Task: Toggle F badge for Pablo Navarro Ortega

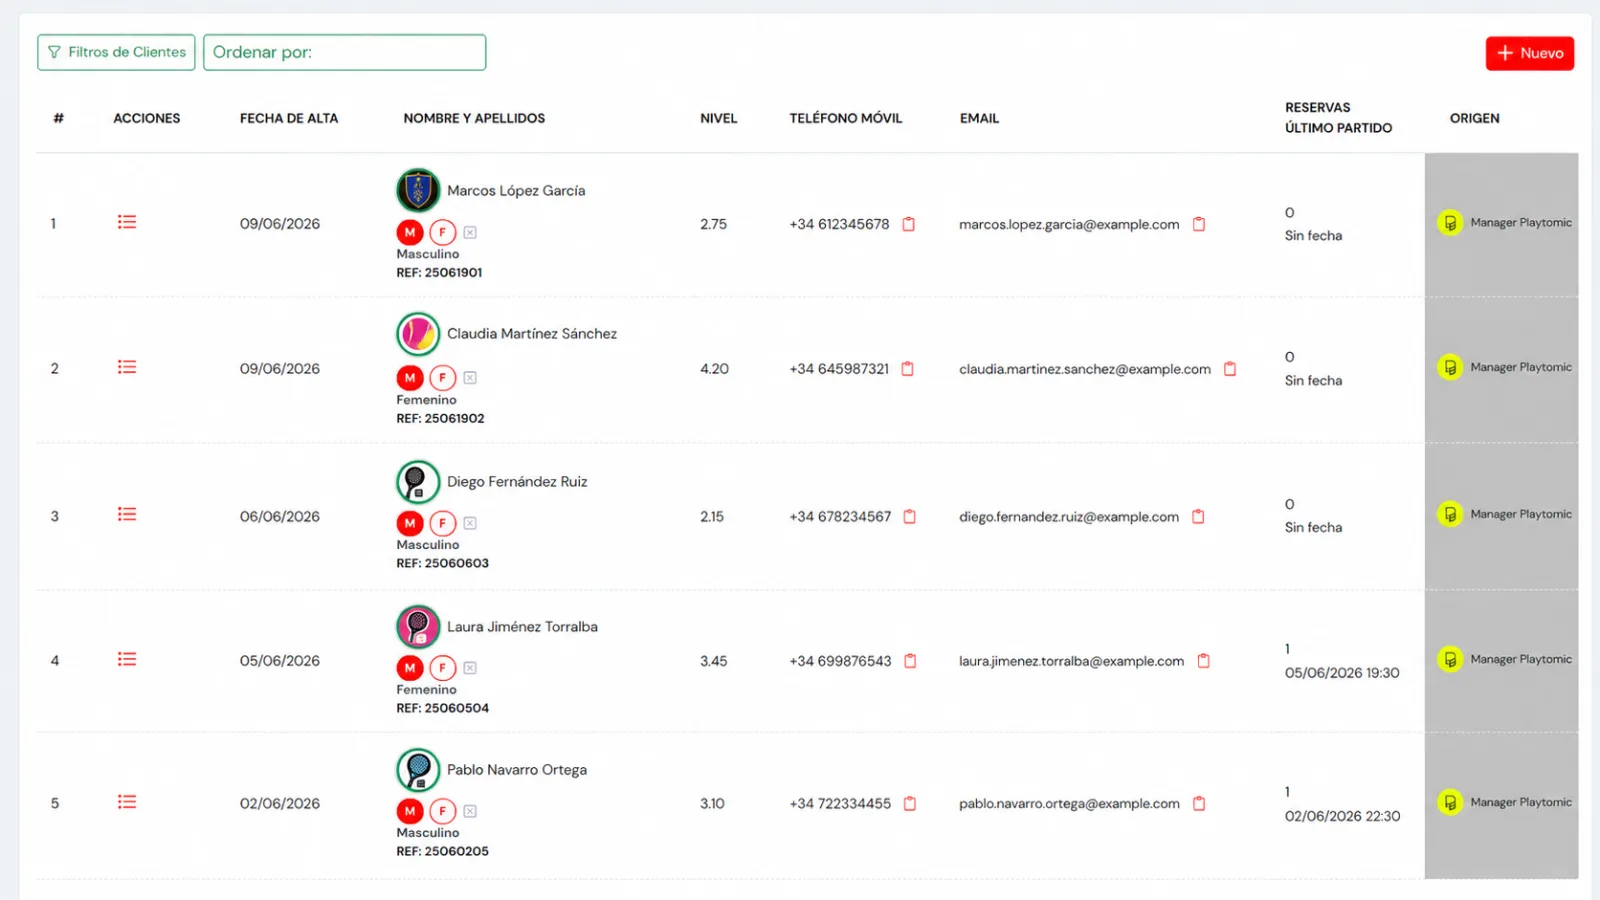Action: (443, 811)
